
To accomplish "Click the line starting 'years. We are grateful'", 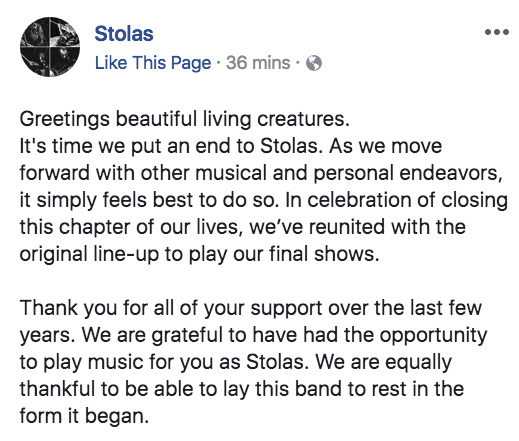I will [x=253, y=335].
